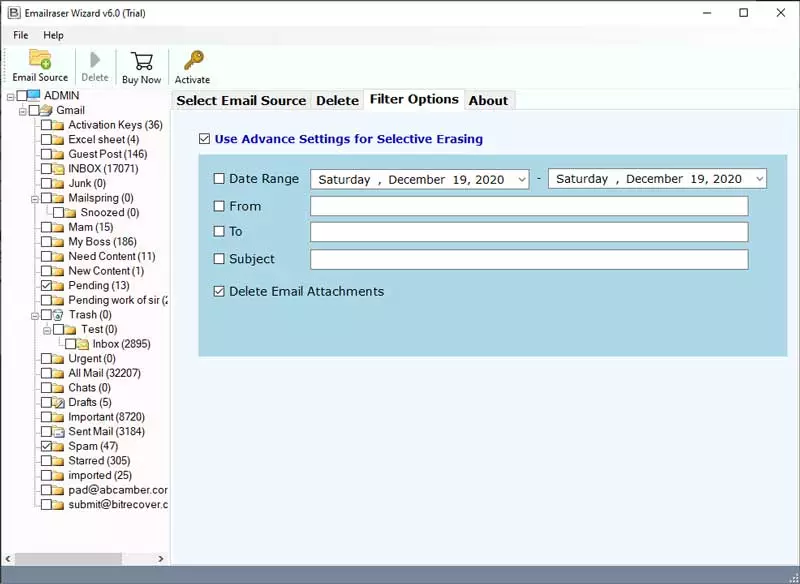Select the ADMIN computer icon

[x=34, y=95]
